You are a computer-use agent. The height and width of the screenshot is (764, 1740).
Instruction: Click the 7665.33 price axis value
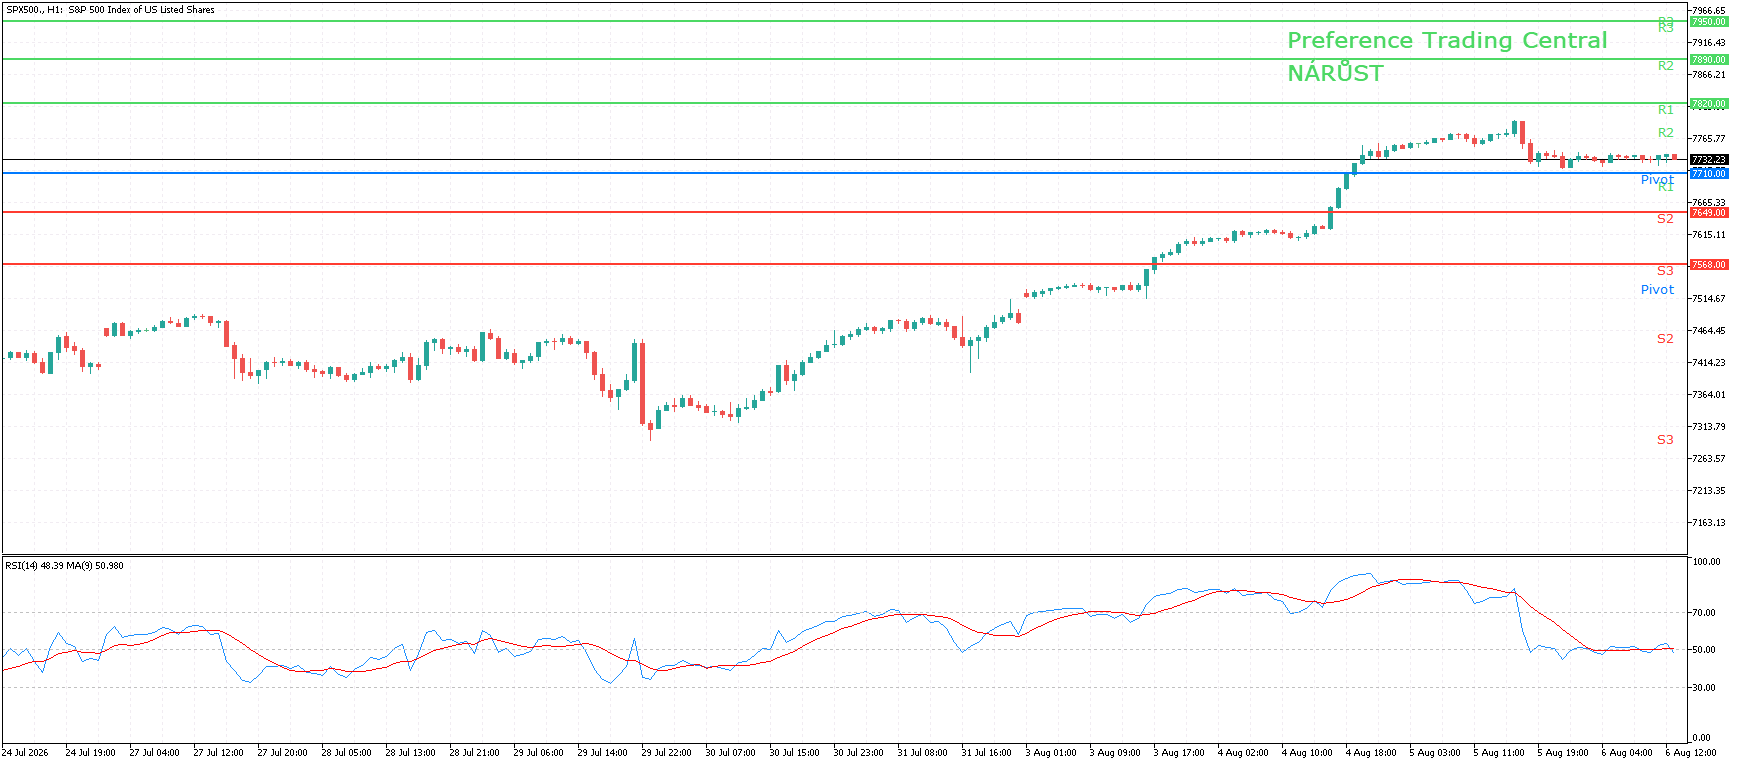(1708, 203)
